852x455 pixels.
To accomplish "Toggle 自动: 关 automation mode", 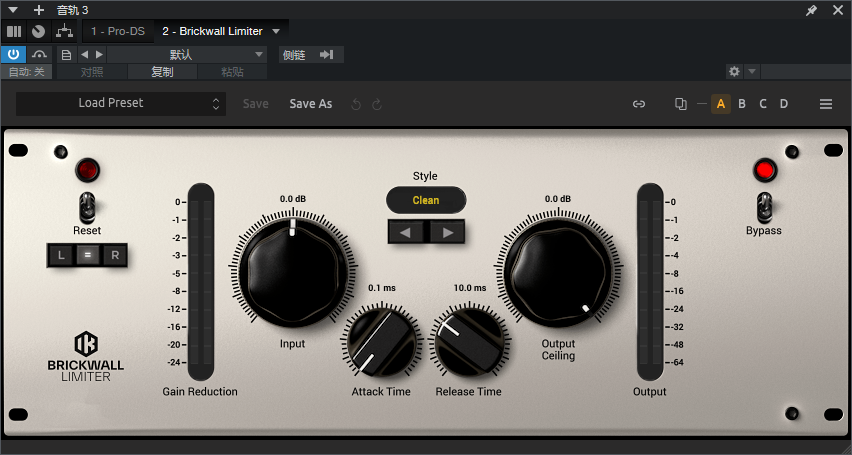I will click(x=27, y=72).
